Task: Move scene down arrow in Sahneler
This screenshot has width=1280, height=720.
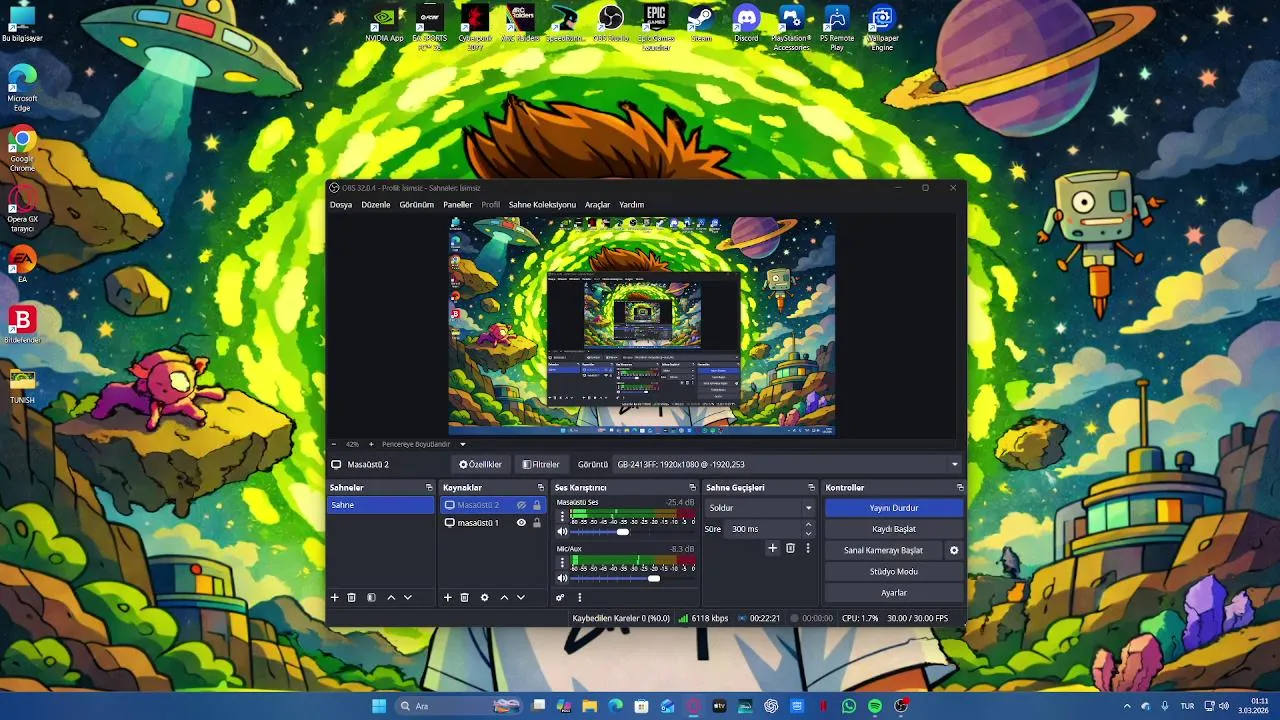Action: click(x=407, y=597)
